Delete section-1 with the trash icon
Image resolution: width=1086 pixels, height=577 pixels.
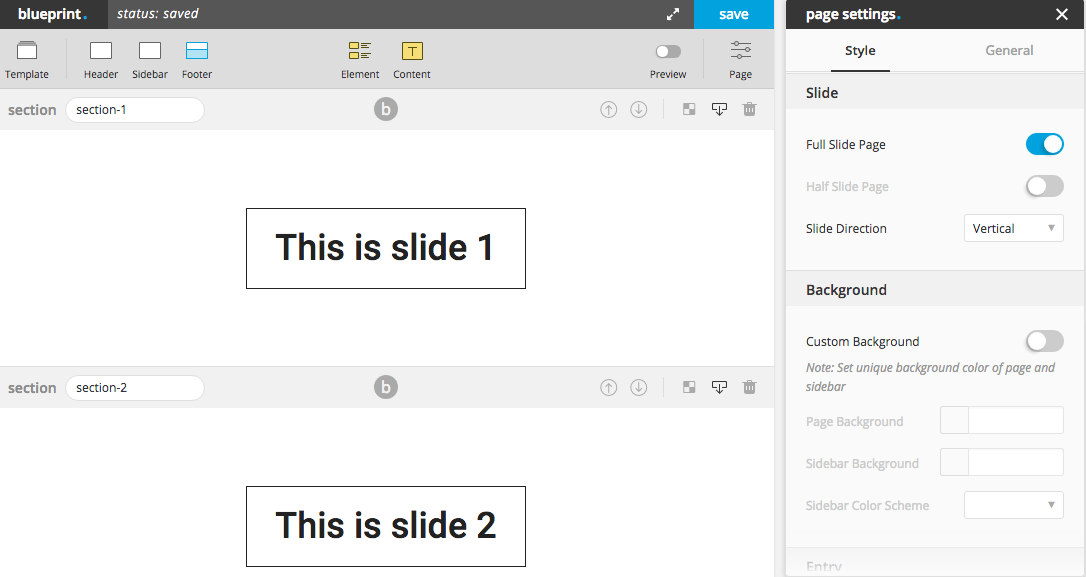coord(749,109)
